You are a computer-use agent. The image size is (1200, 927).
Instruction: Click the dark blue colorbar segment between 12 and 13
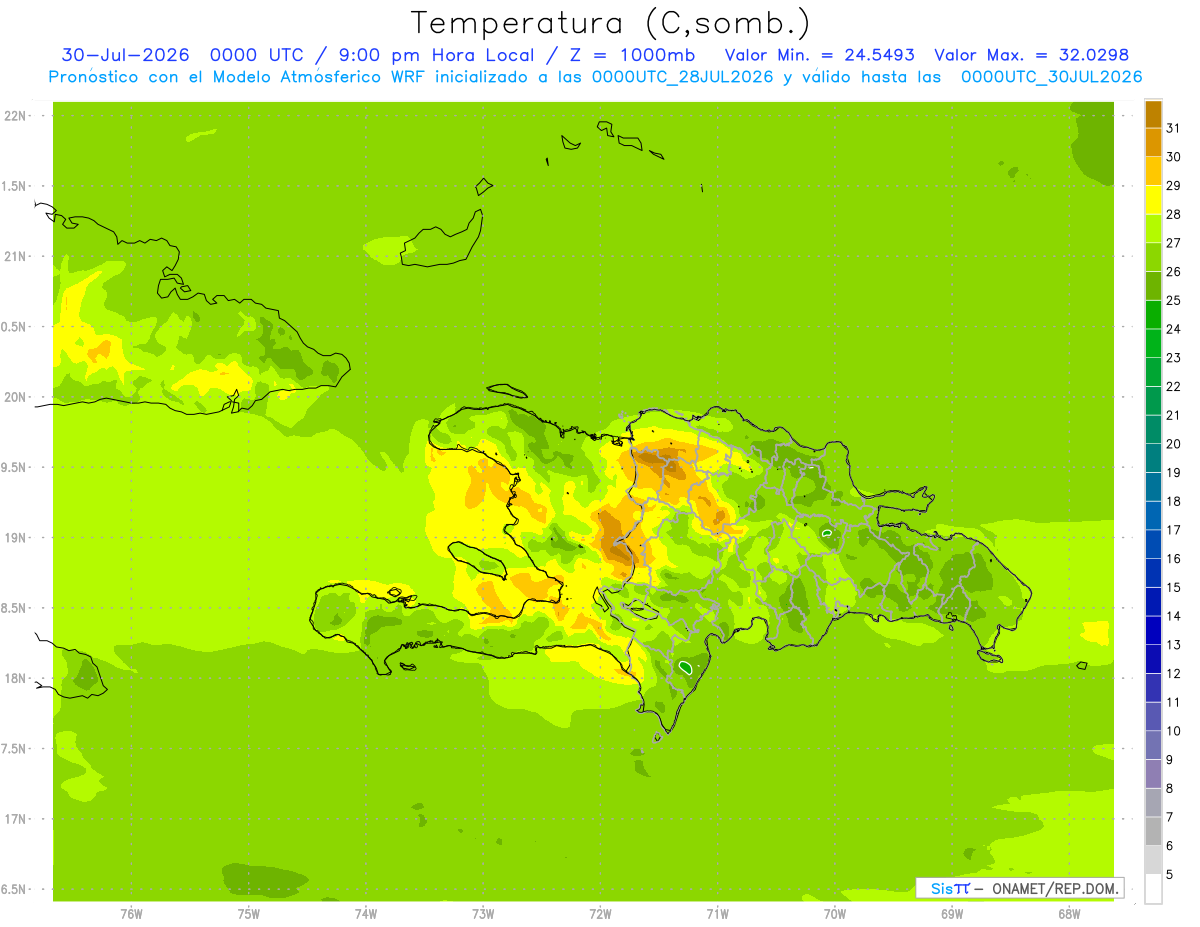pos(1153,659)
